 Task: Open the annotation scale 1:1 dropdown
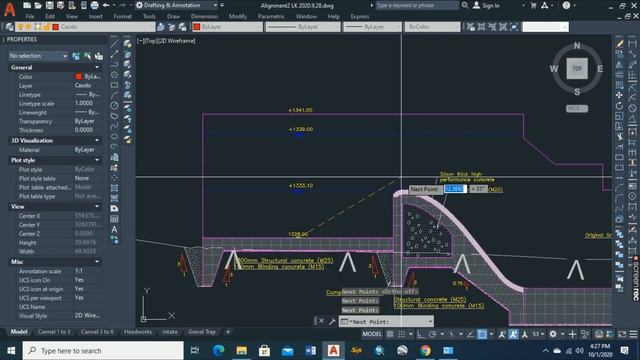tap(539, 334)
